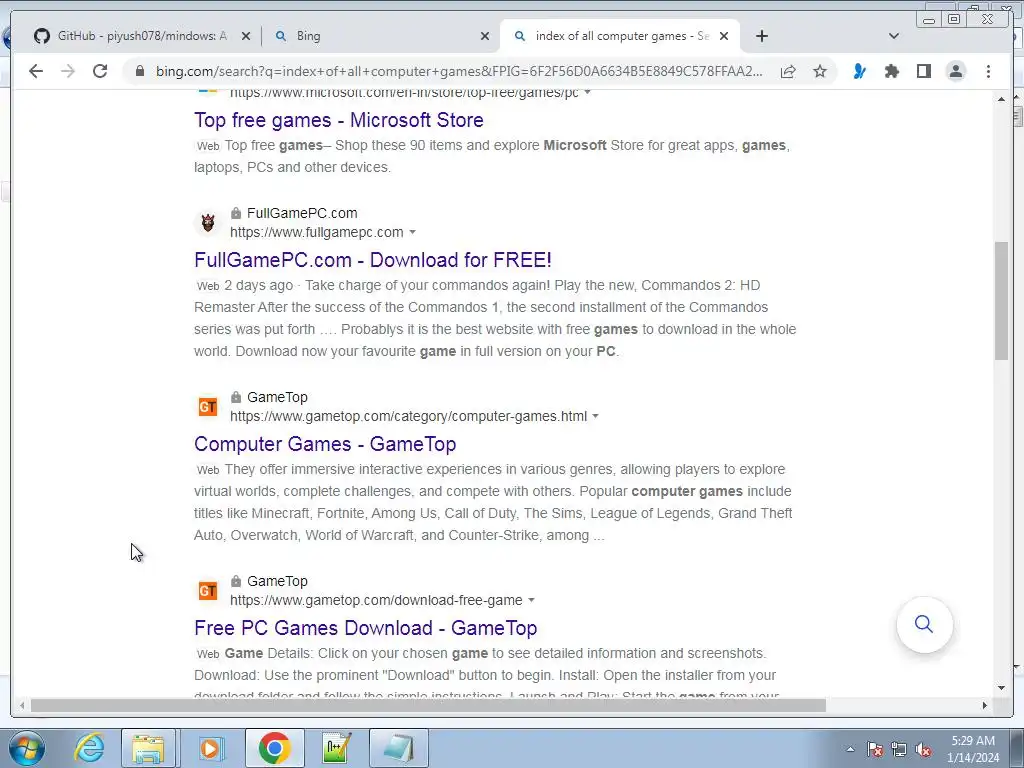
Task: Open Chrome's three-dot menu
Action: tap(988, 71)
